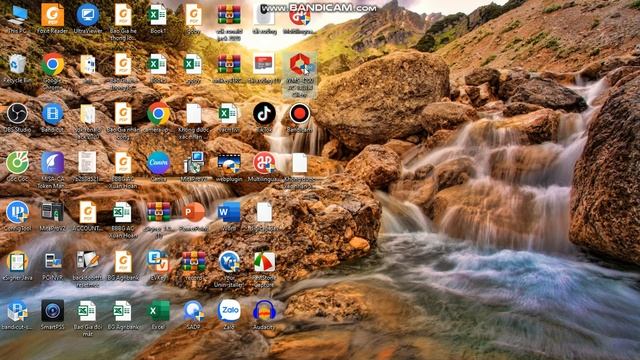Select the BG Agribank PDF file
640x360 pixels.
(x=123, y=266)
